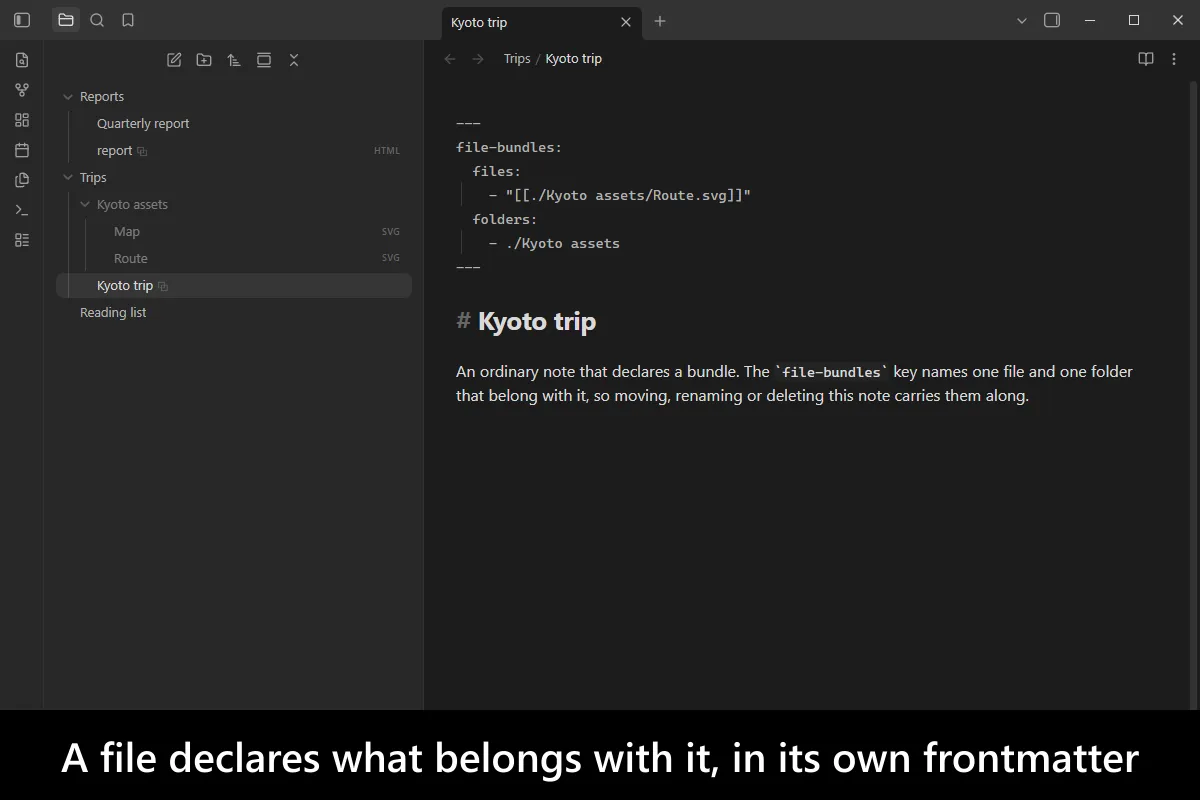1200x800 pixels.
Task: Click the Kyoto trip heading
Action: [537, 321]
